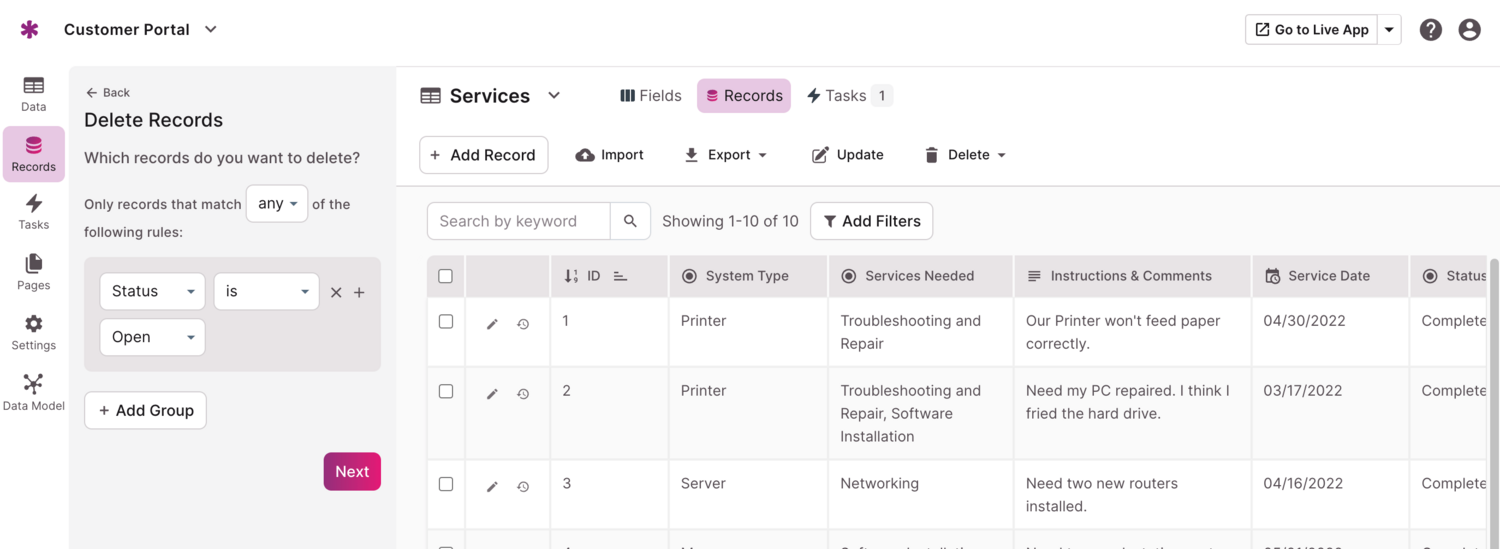Switch to the Tasks tab
Screen dimensions: 1500x549
point(837,96)
